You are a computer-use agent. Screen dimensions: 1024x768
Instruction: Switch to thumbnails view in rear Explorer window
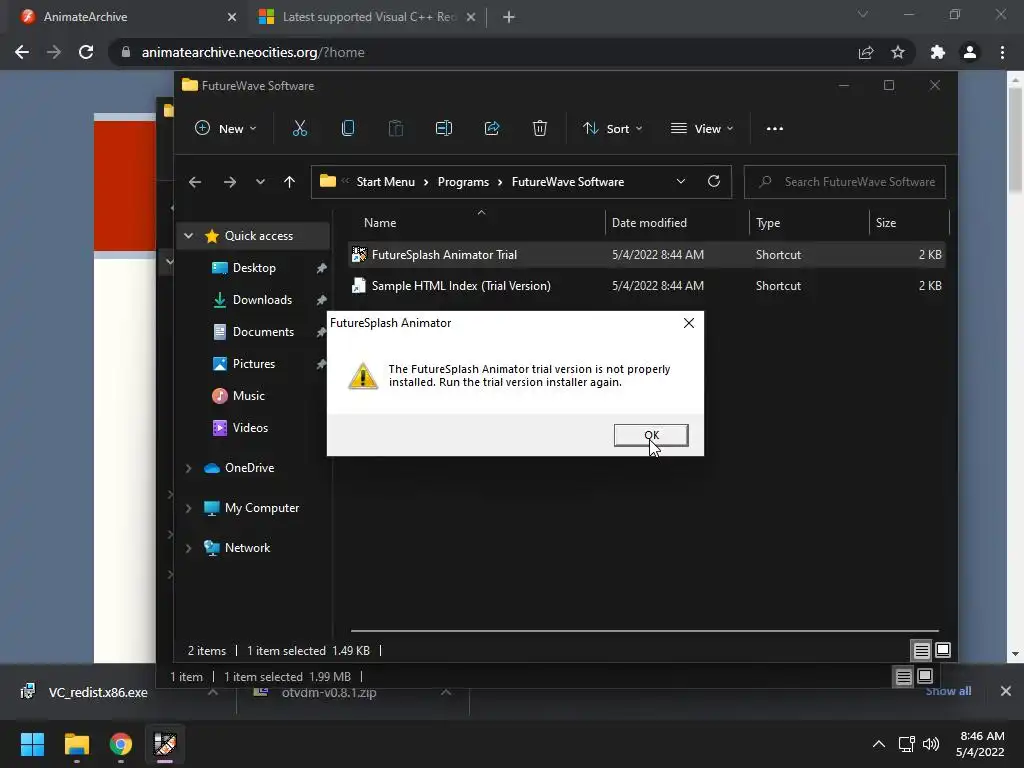[x=925, y=676]
